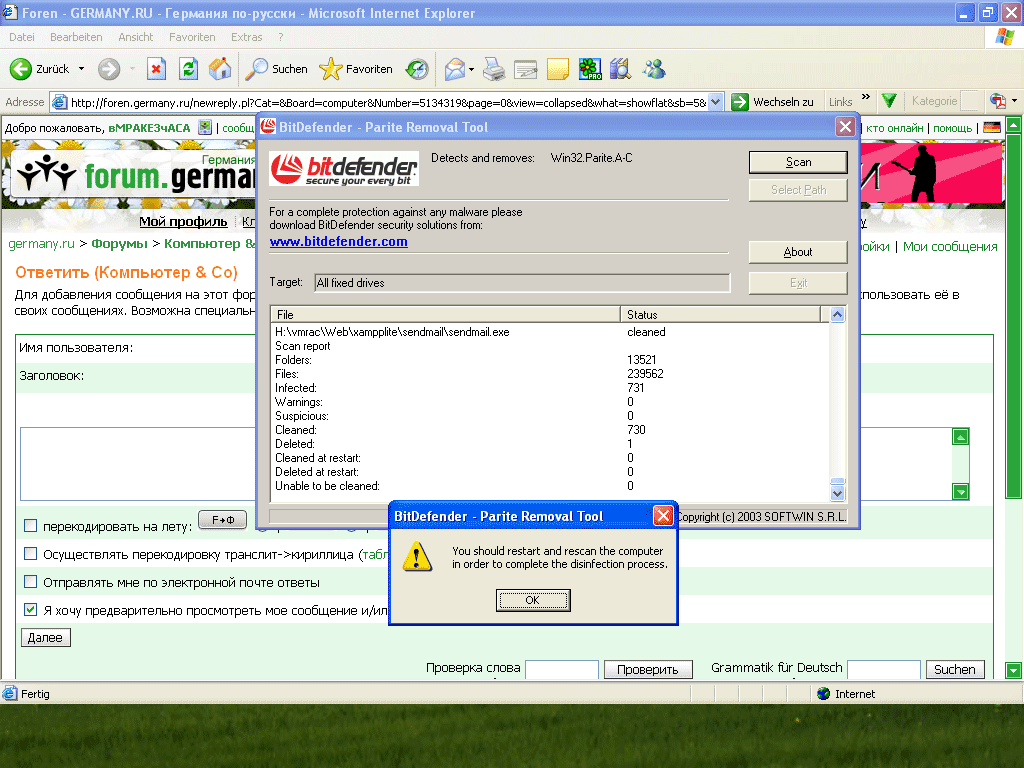
Task: Click the BitDefender logo image in dialog
Action: [x=344, y=169]
